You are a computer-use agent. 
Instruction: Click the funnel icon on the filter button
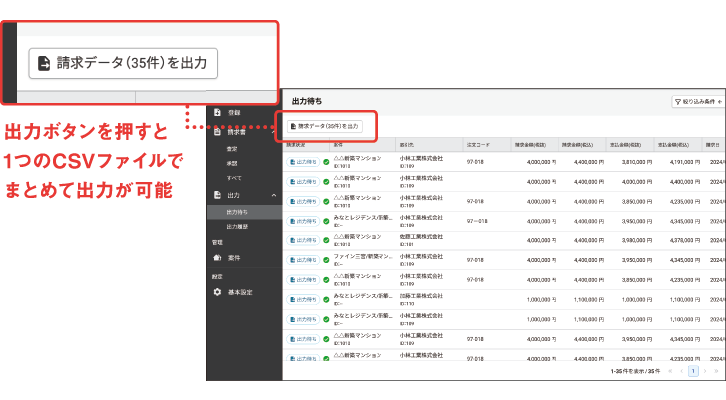678,101
